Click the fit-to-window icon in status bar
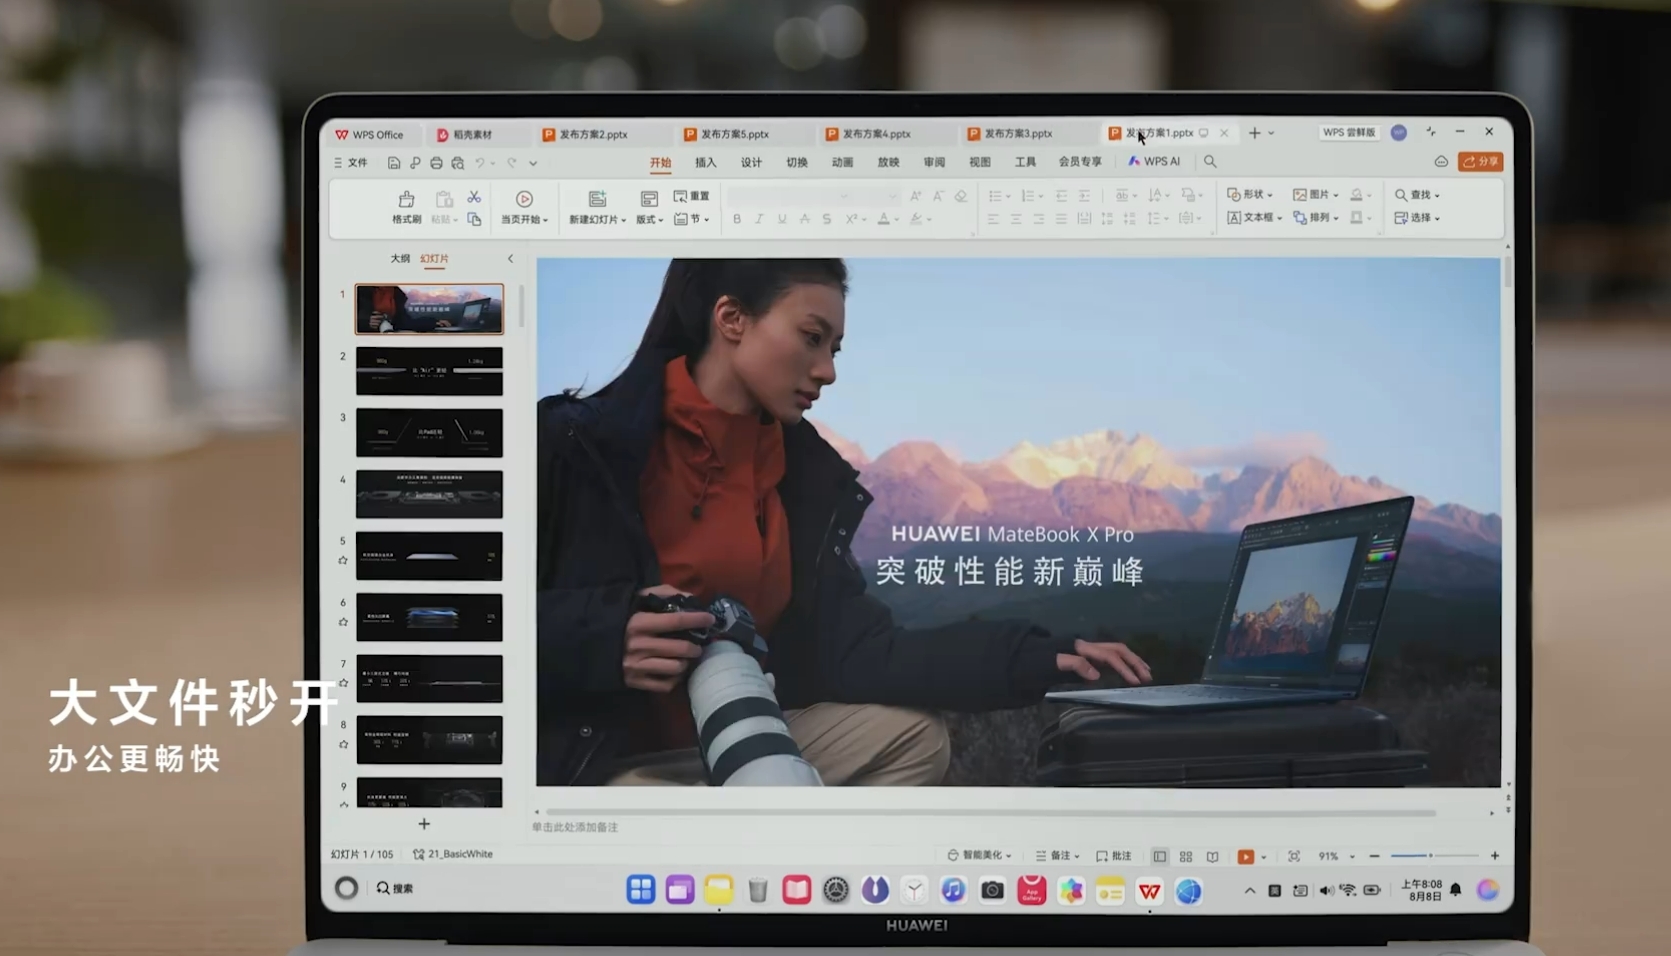The height and width of the screenshot is (956, 1671). click(x=1294, y=857)
